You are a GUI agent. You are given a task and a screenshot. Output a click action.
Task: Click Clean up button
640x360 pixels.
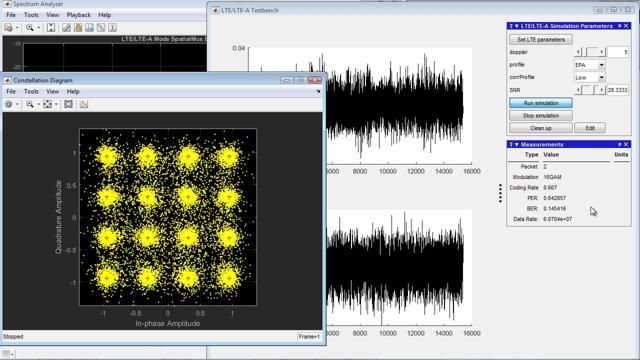click(541, 128)
